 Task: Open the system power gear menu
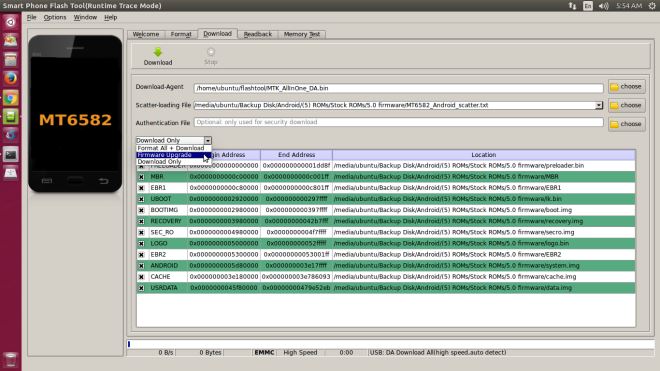click(x=652, y=6)
